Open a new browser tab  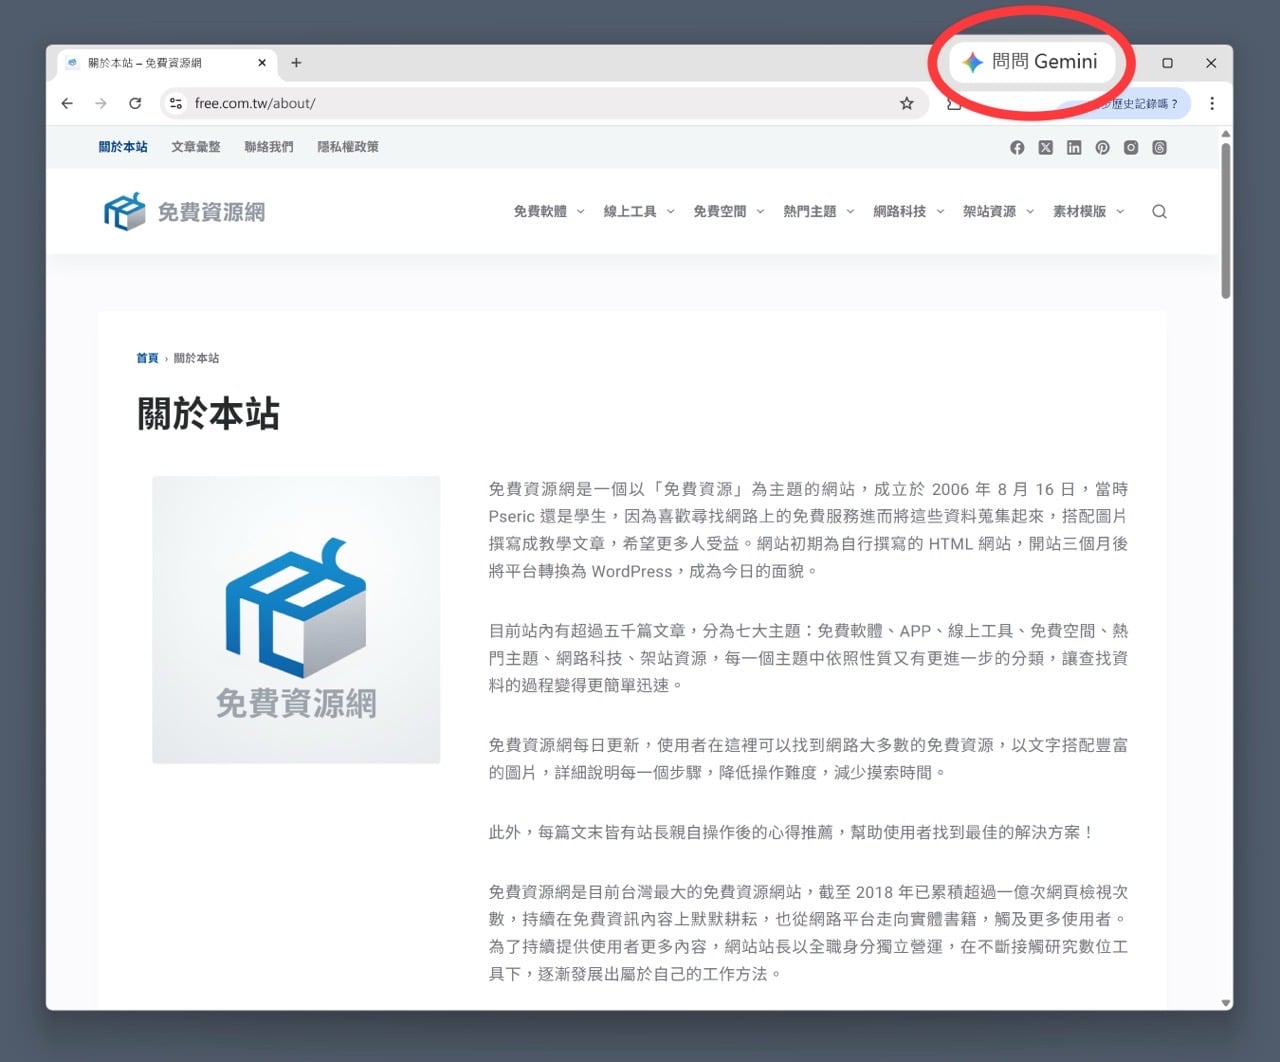coord(296,62)
